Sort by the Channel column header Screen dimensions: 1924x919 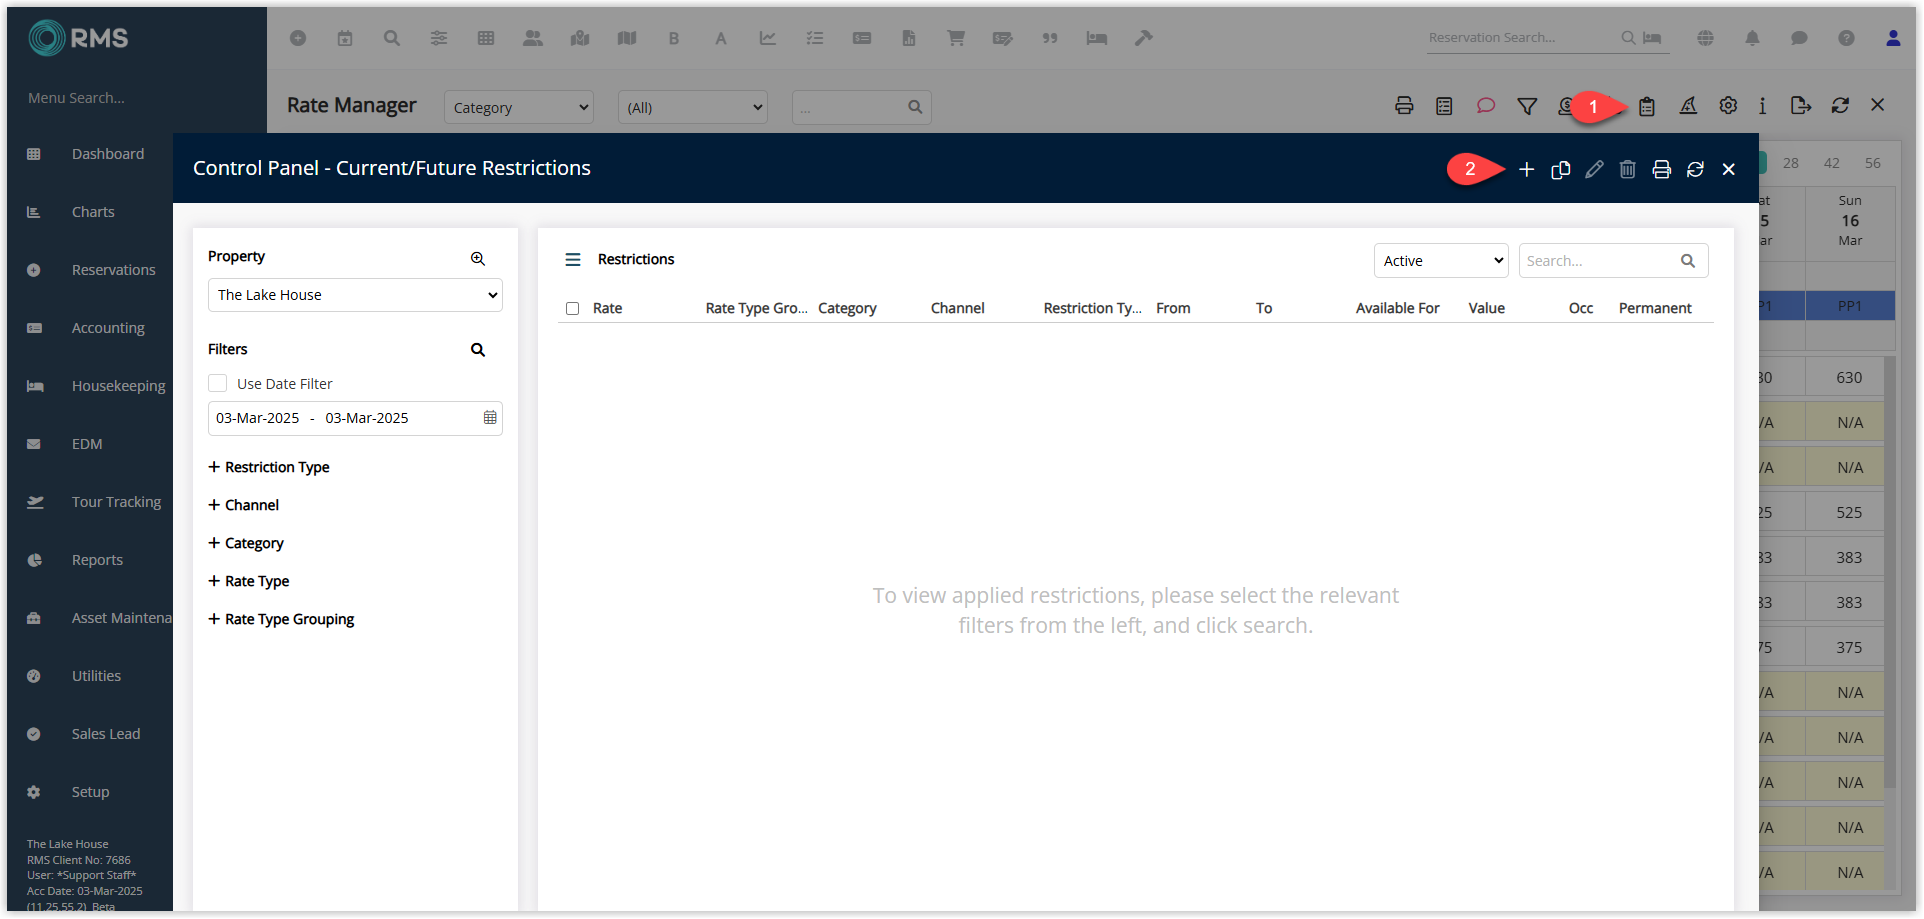coord(957,309)
